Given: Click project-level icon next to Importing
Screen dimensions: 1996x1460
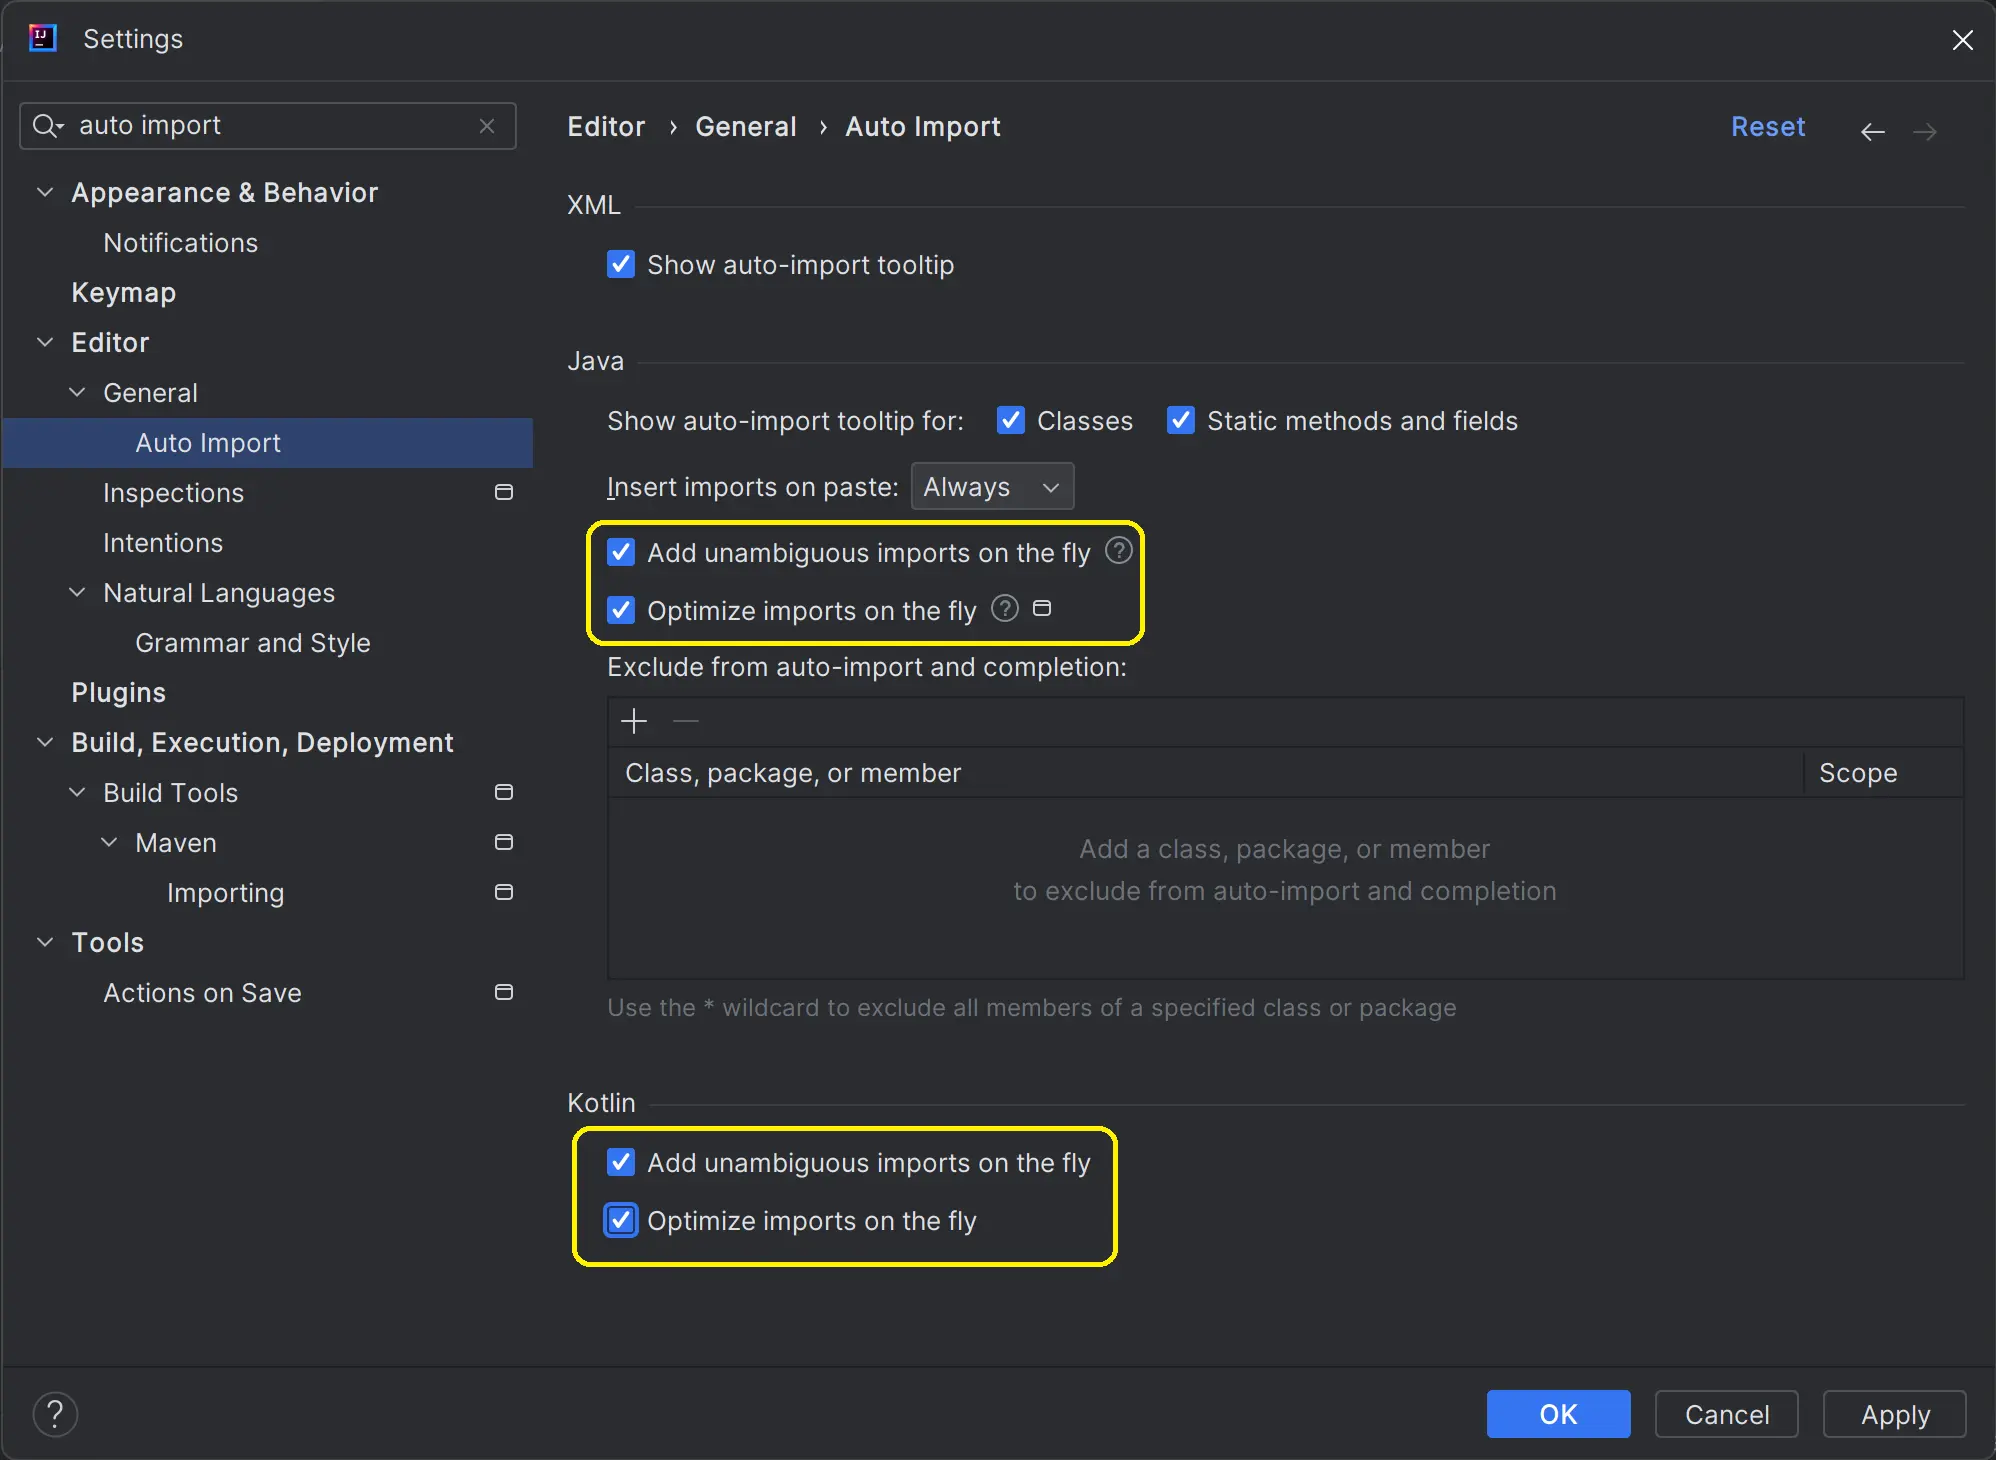Looking at the screenshot, I should 504,892.
